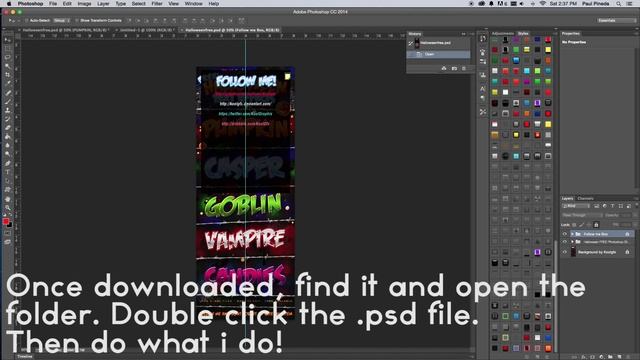Select the Move tool in the toolbox
The height and width of the screenshot is (360, 640).
click(8, 40)
